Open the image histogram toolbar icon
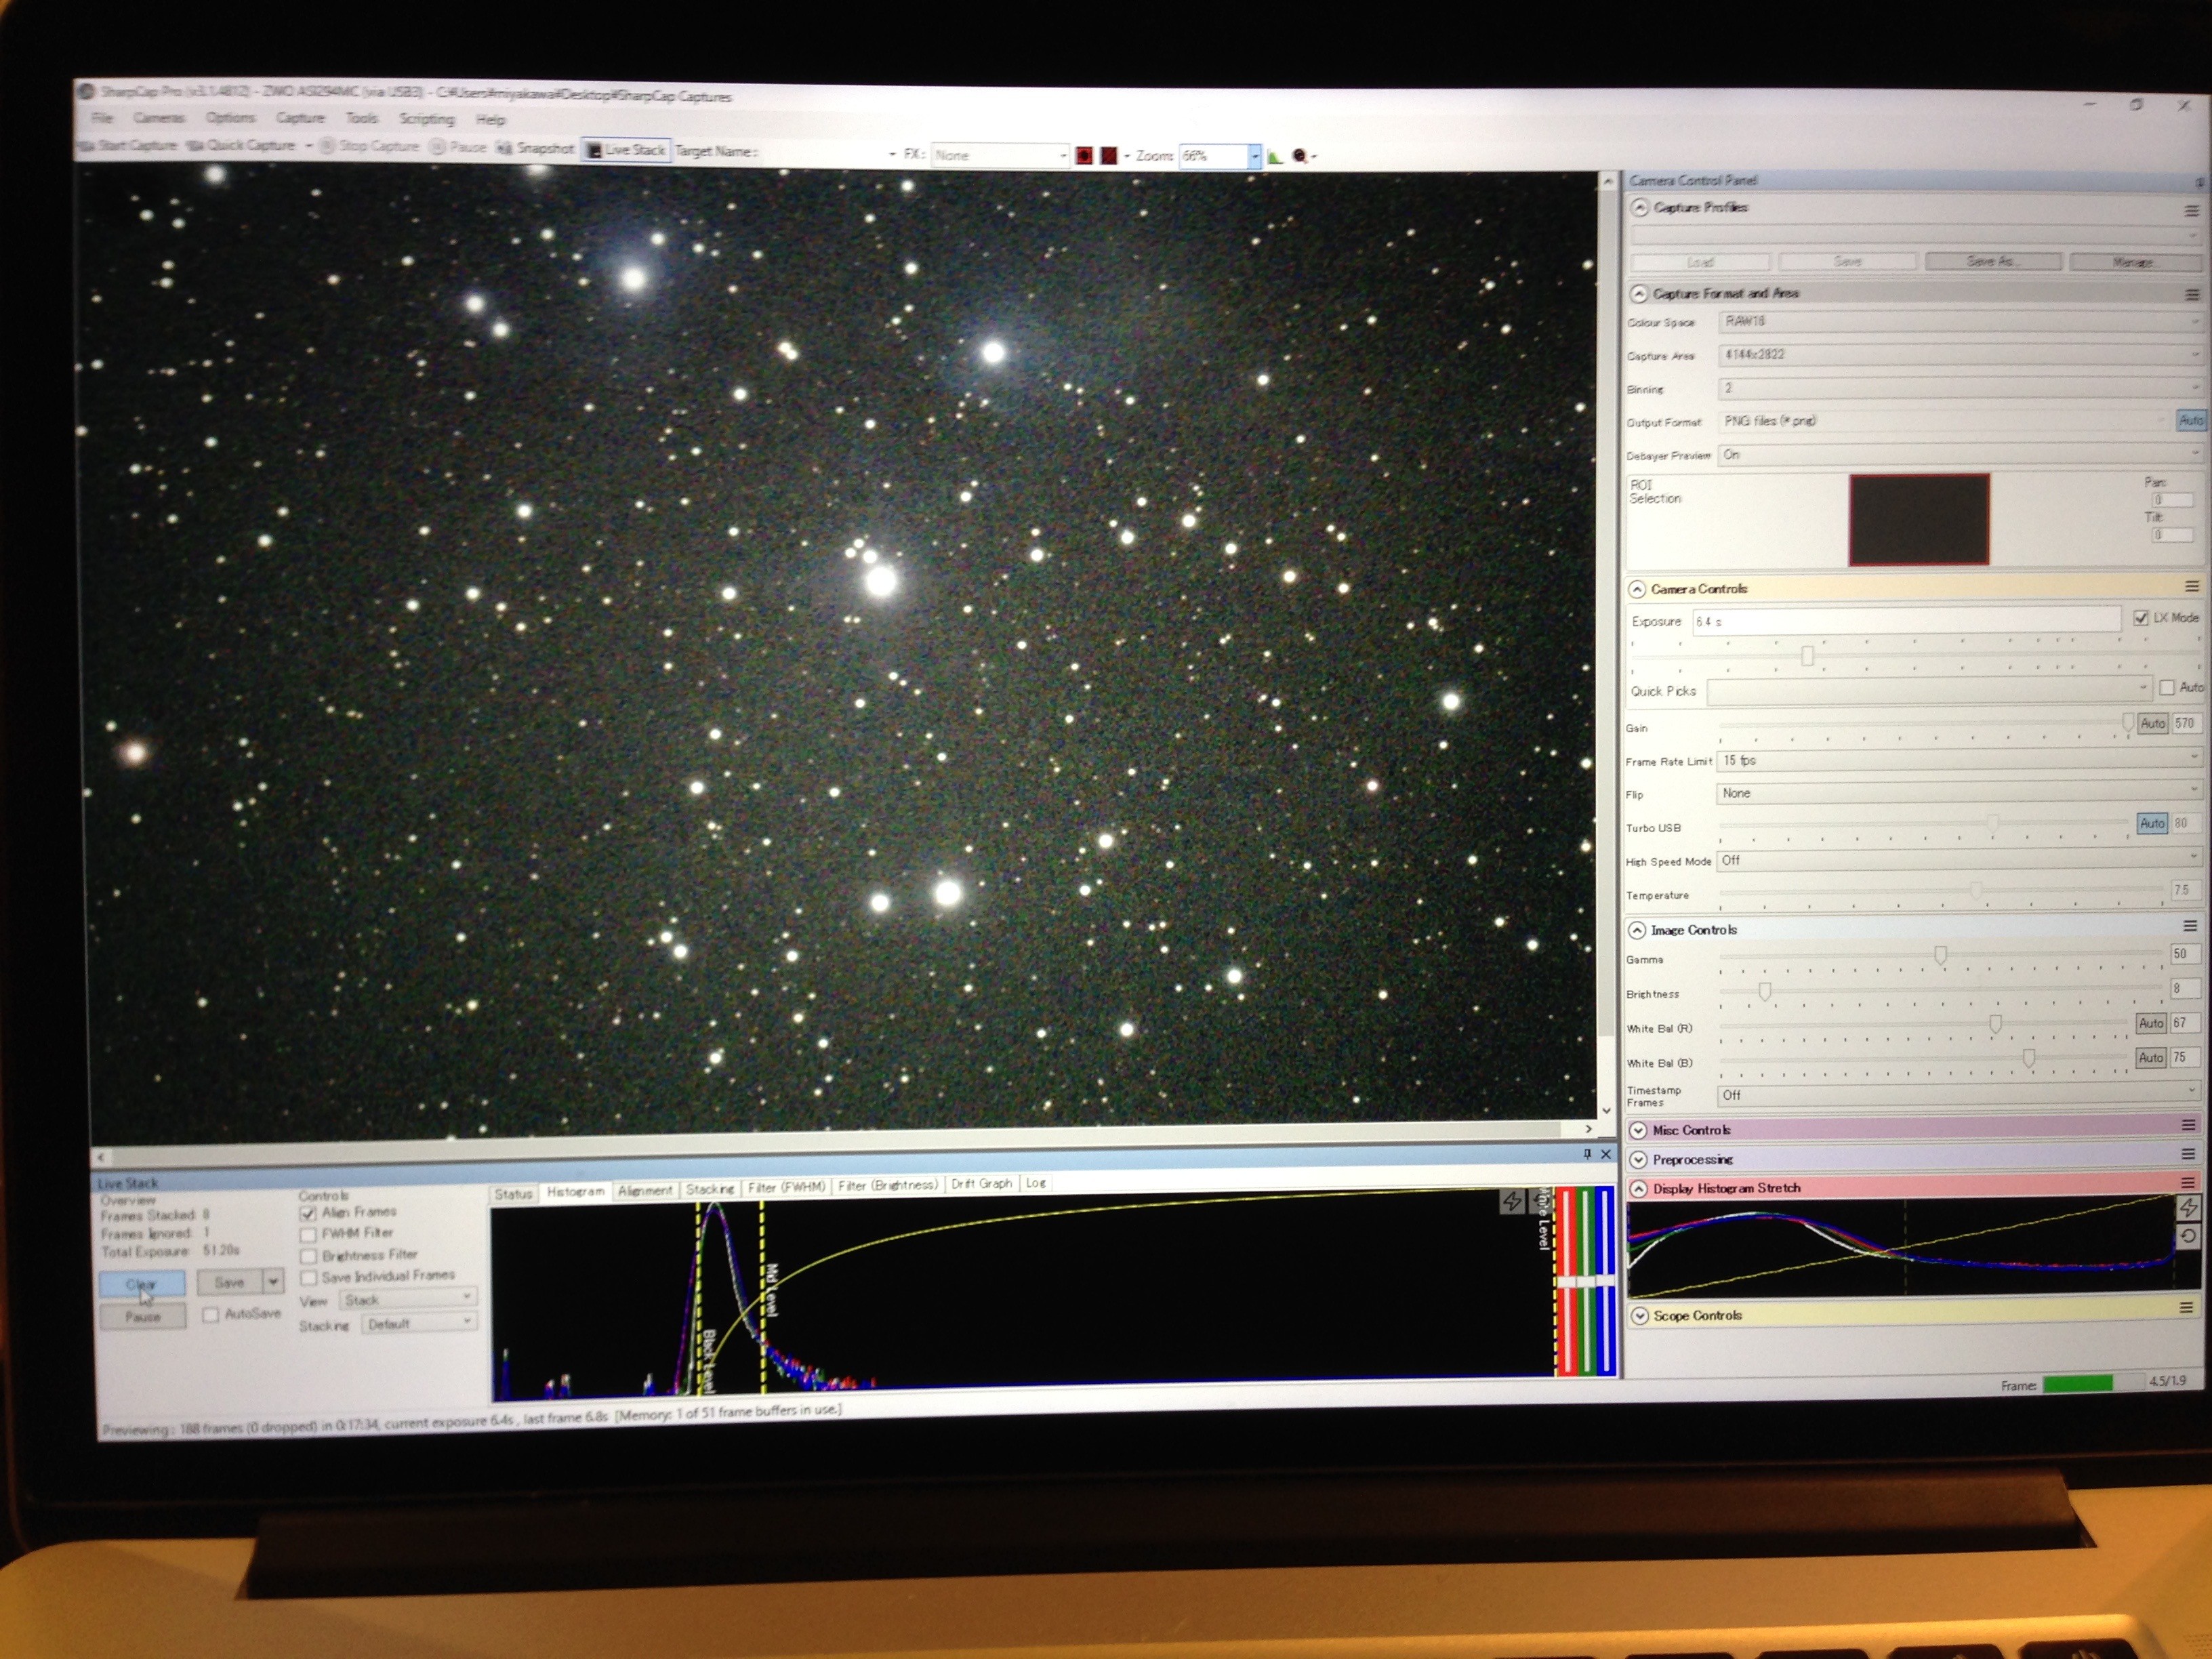Image resolution: width=2212 pixels, height=1659 pixels. pyautogui.click(x=1275, y=156)
